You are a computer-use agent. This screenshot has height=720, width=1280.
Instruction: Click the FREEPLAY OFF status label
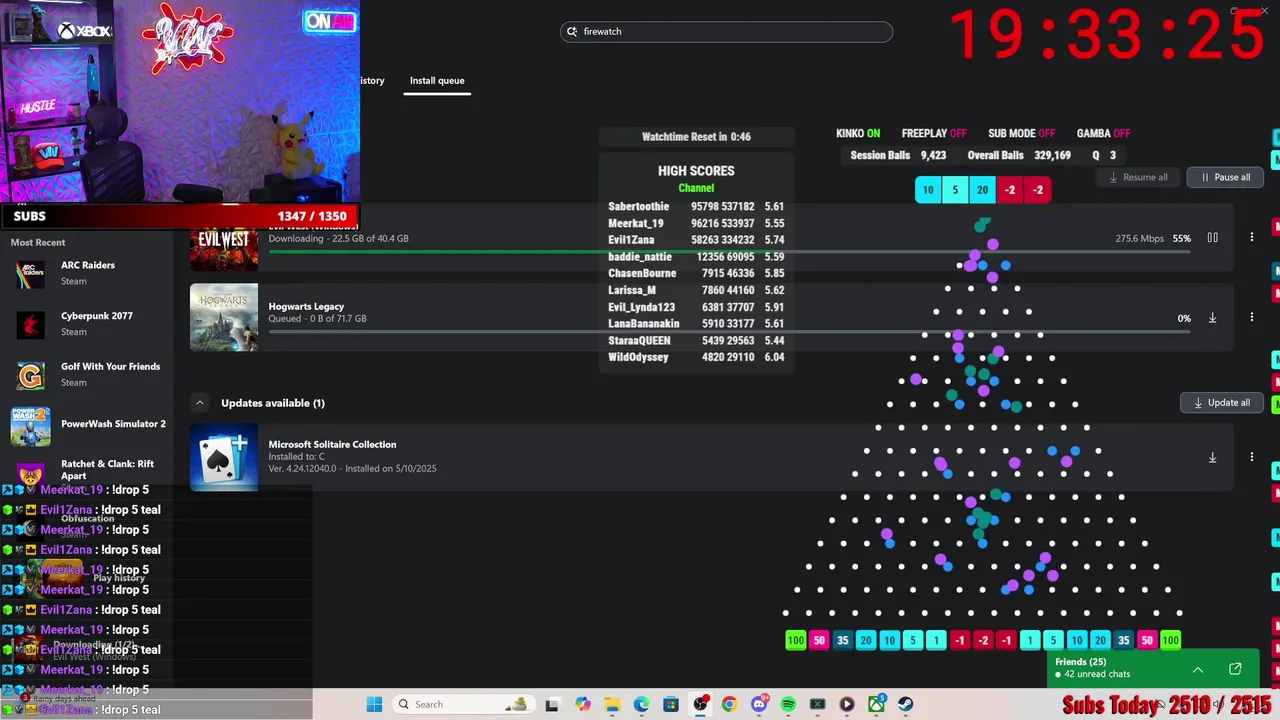coord(934,133)
